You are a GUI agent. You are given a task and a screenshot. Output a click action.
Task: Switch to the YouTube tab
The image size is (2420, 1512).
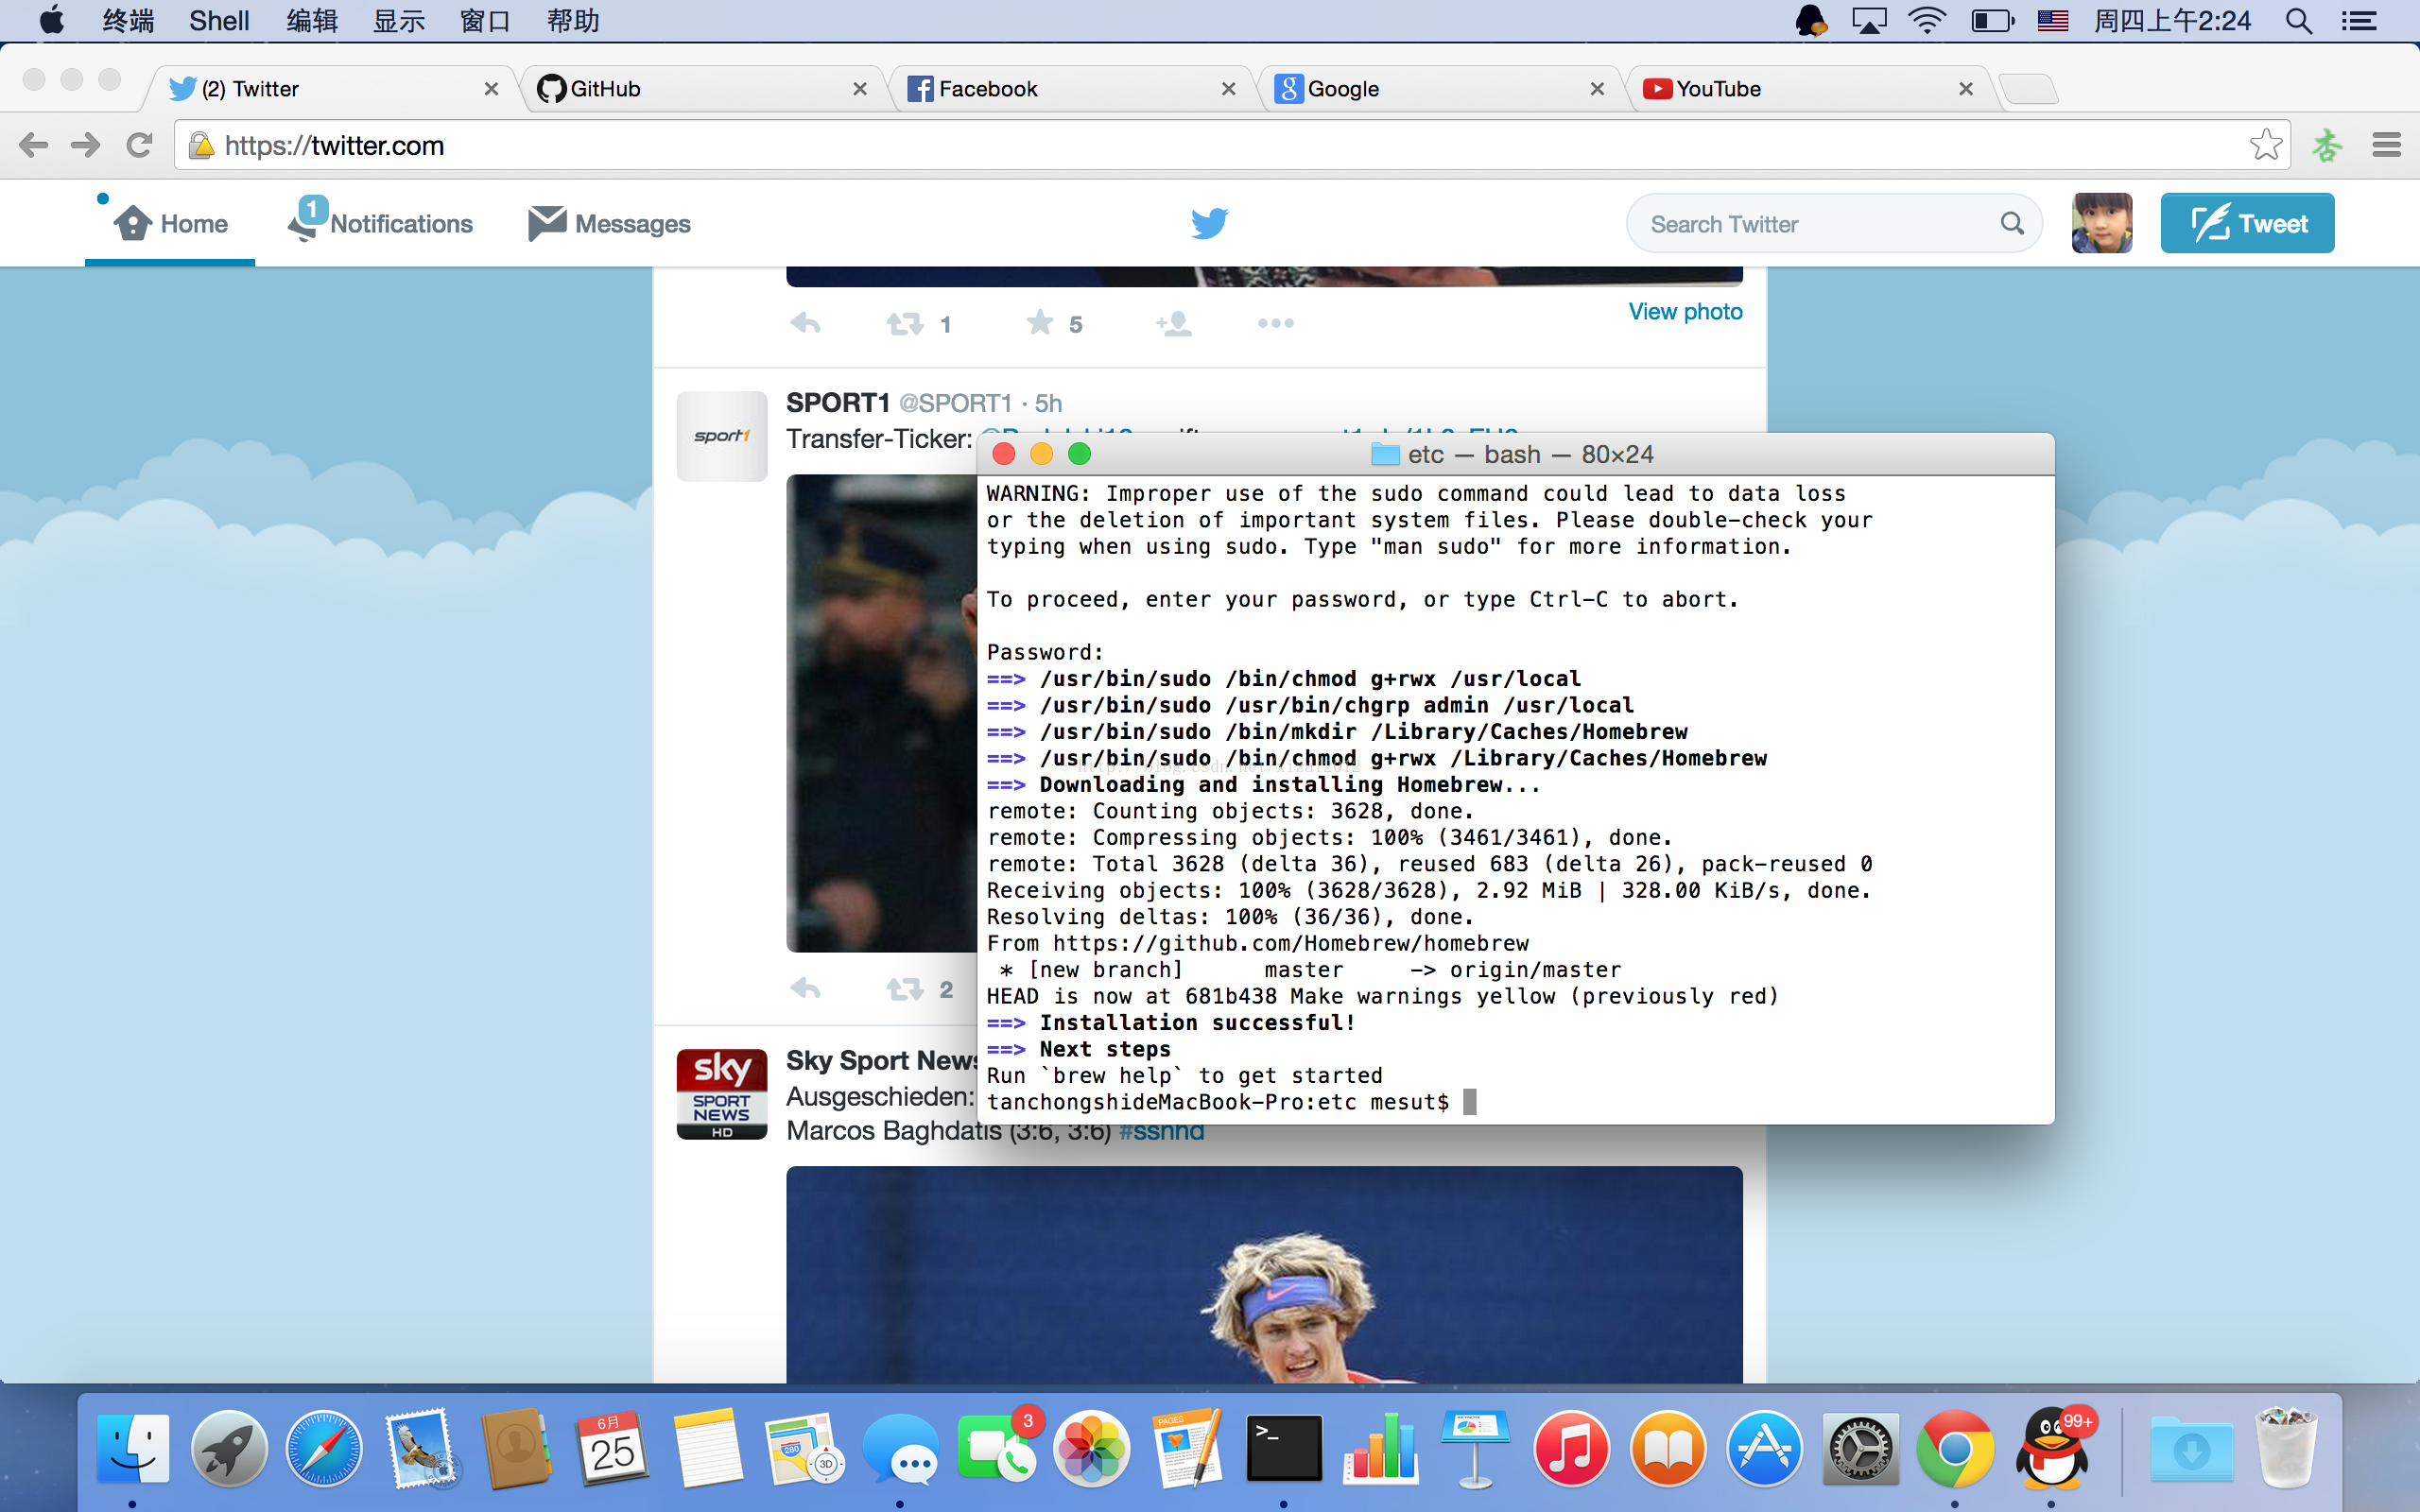tap(1808, 89)
